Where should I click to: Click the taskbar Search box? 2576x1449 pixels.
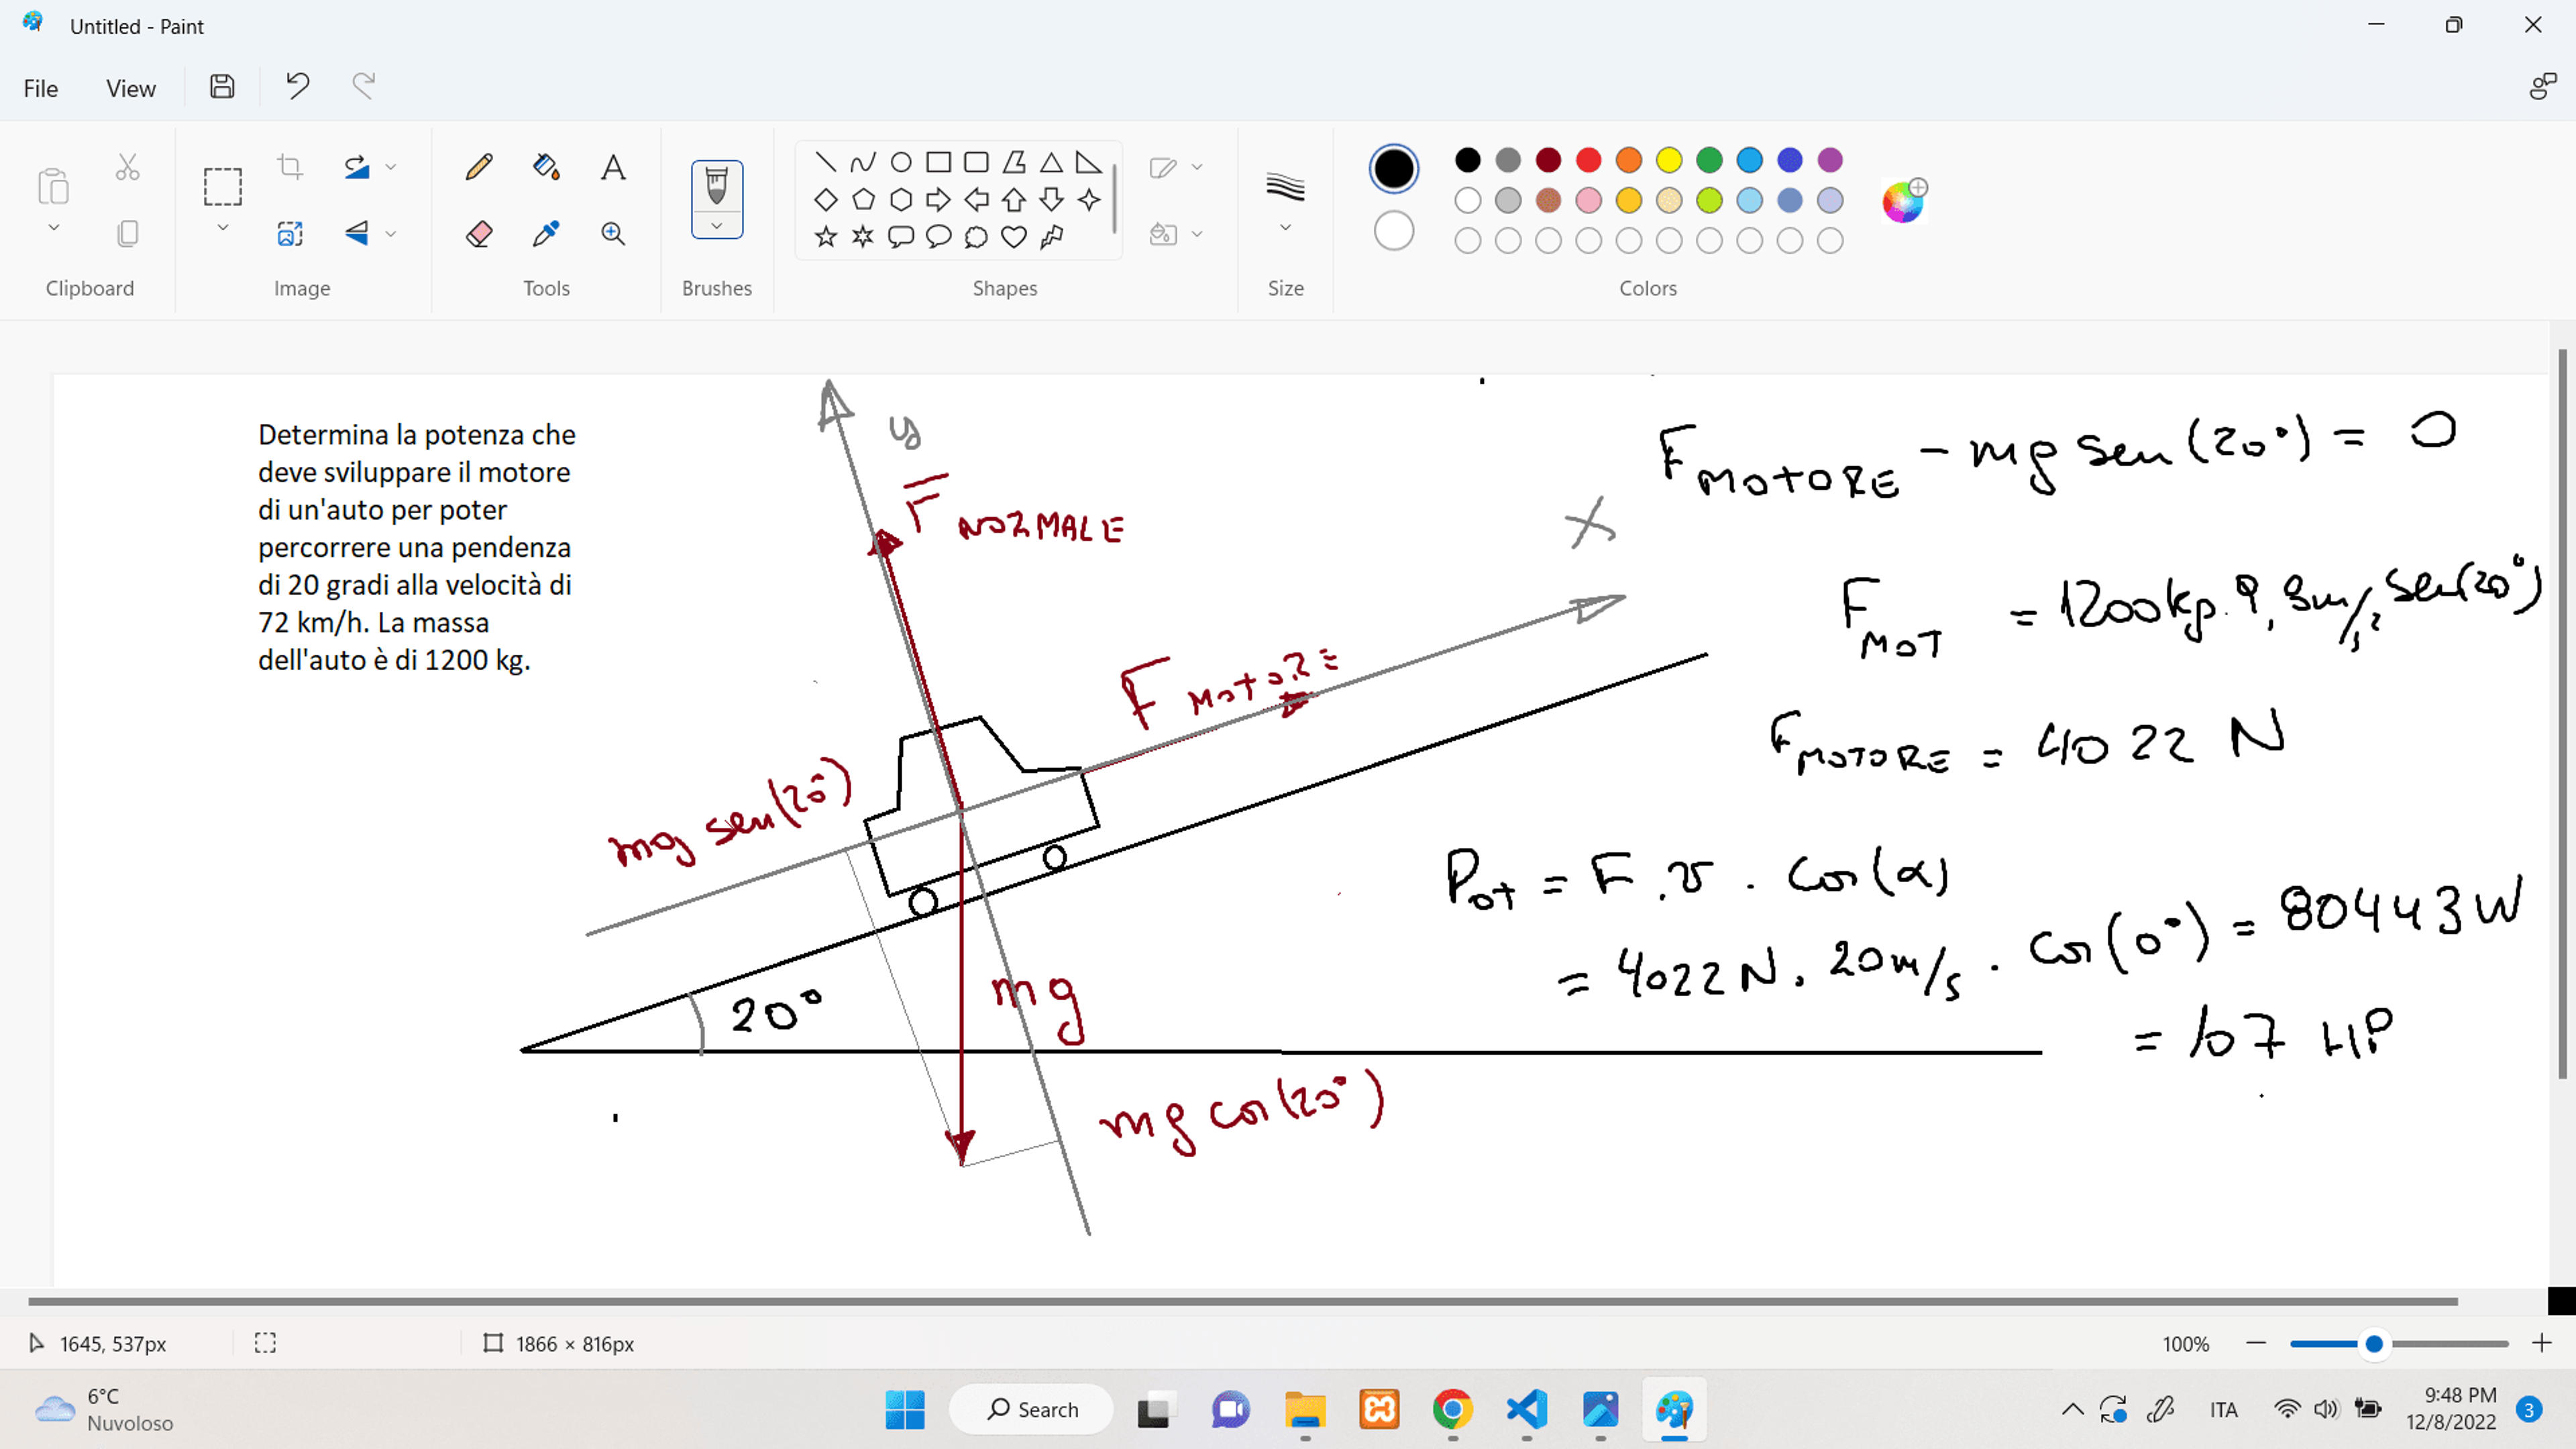point(1031,1409)
